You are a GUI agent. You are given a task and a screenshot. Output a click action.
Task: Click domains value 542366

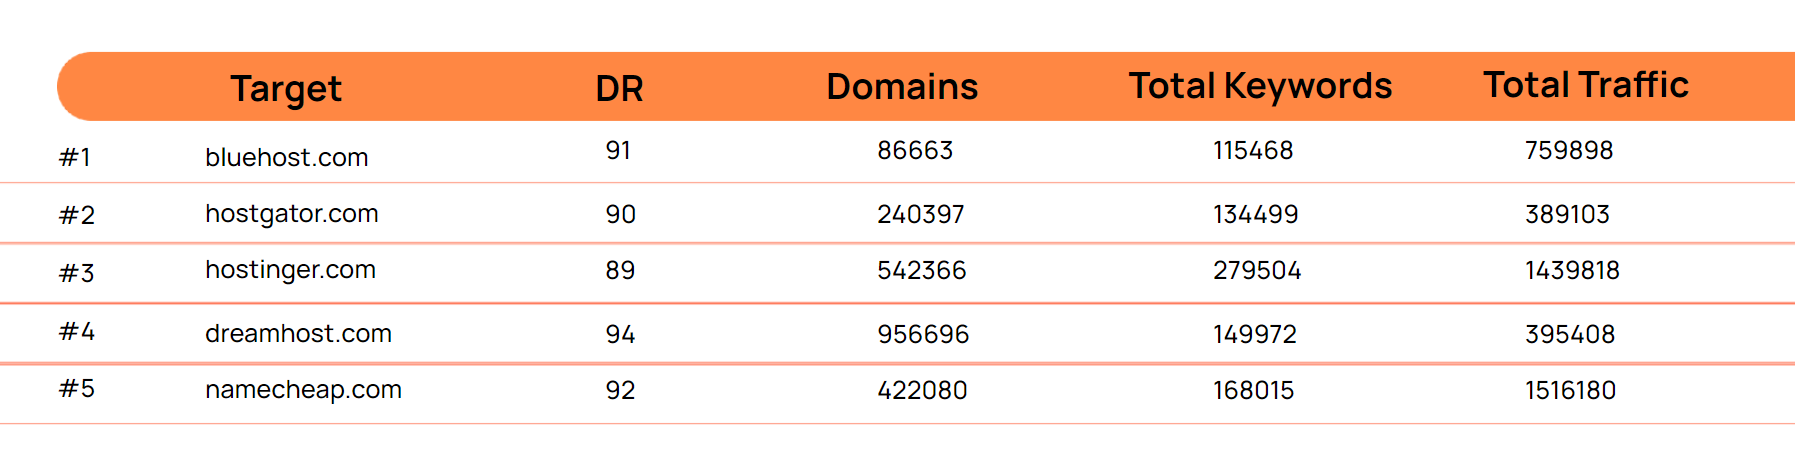921,270
